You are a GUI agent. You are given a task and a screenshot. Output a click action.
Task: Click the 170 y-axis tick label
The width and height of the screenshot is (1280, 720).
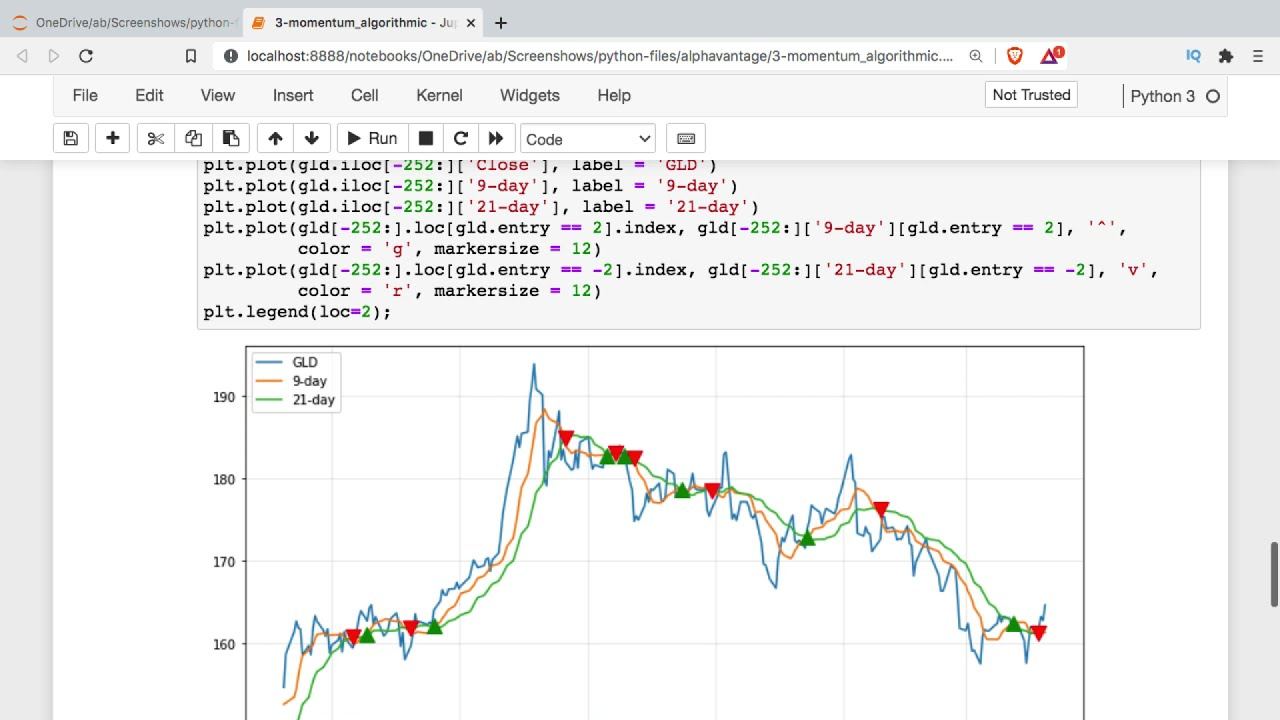point(224,562)
